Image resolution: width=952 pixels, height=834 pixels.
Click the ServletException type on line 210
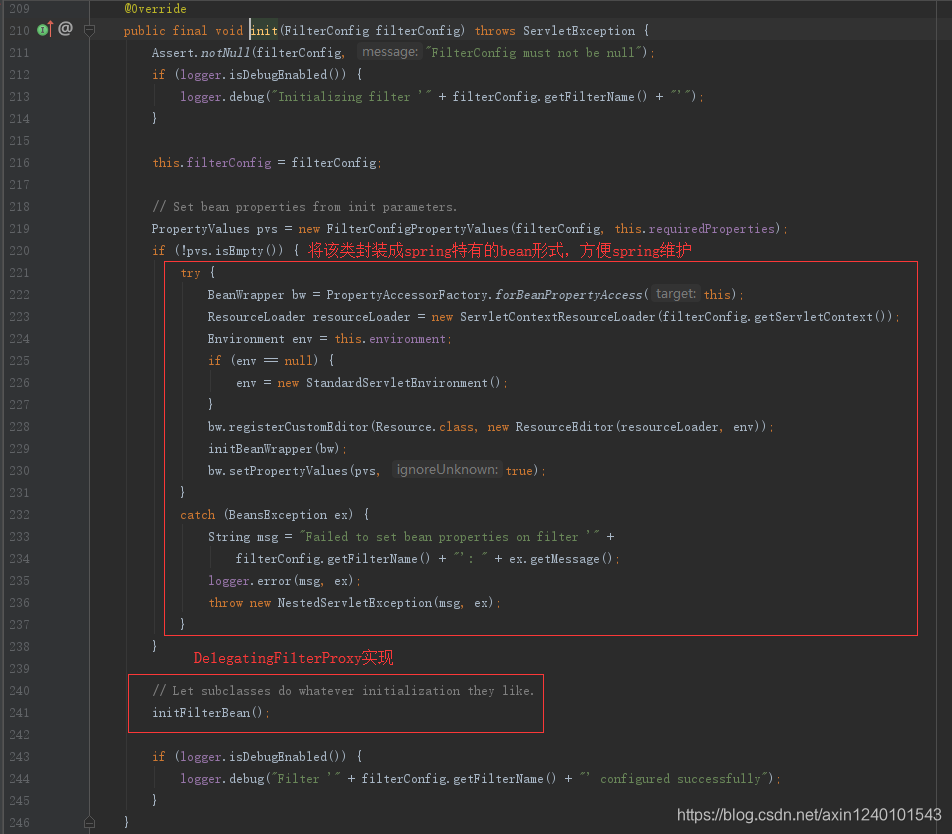(x=579, y=30)
